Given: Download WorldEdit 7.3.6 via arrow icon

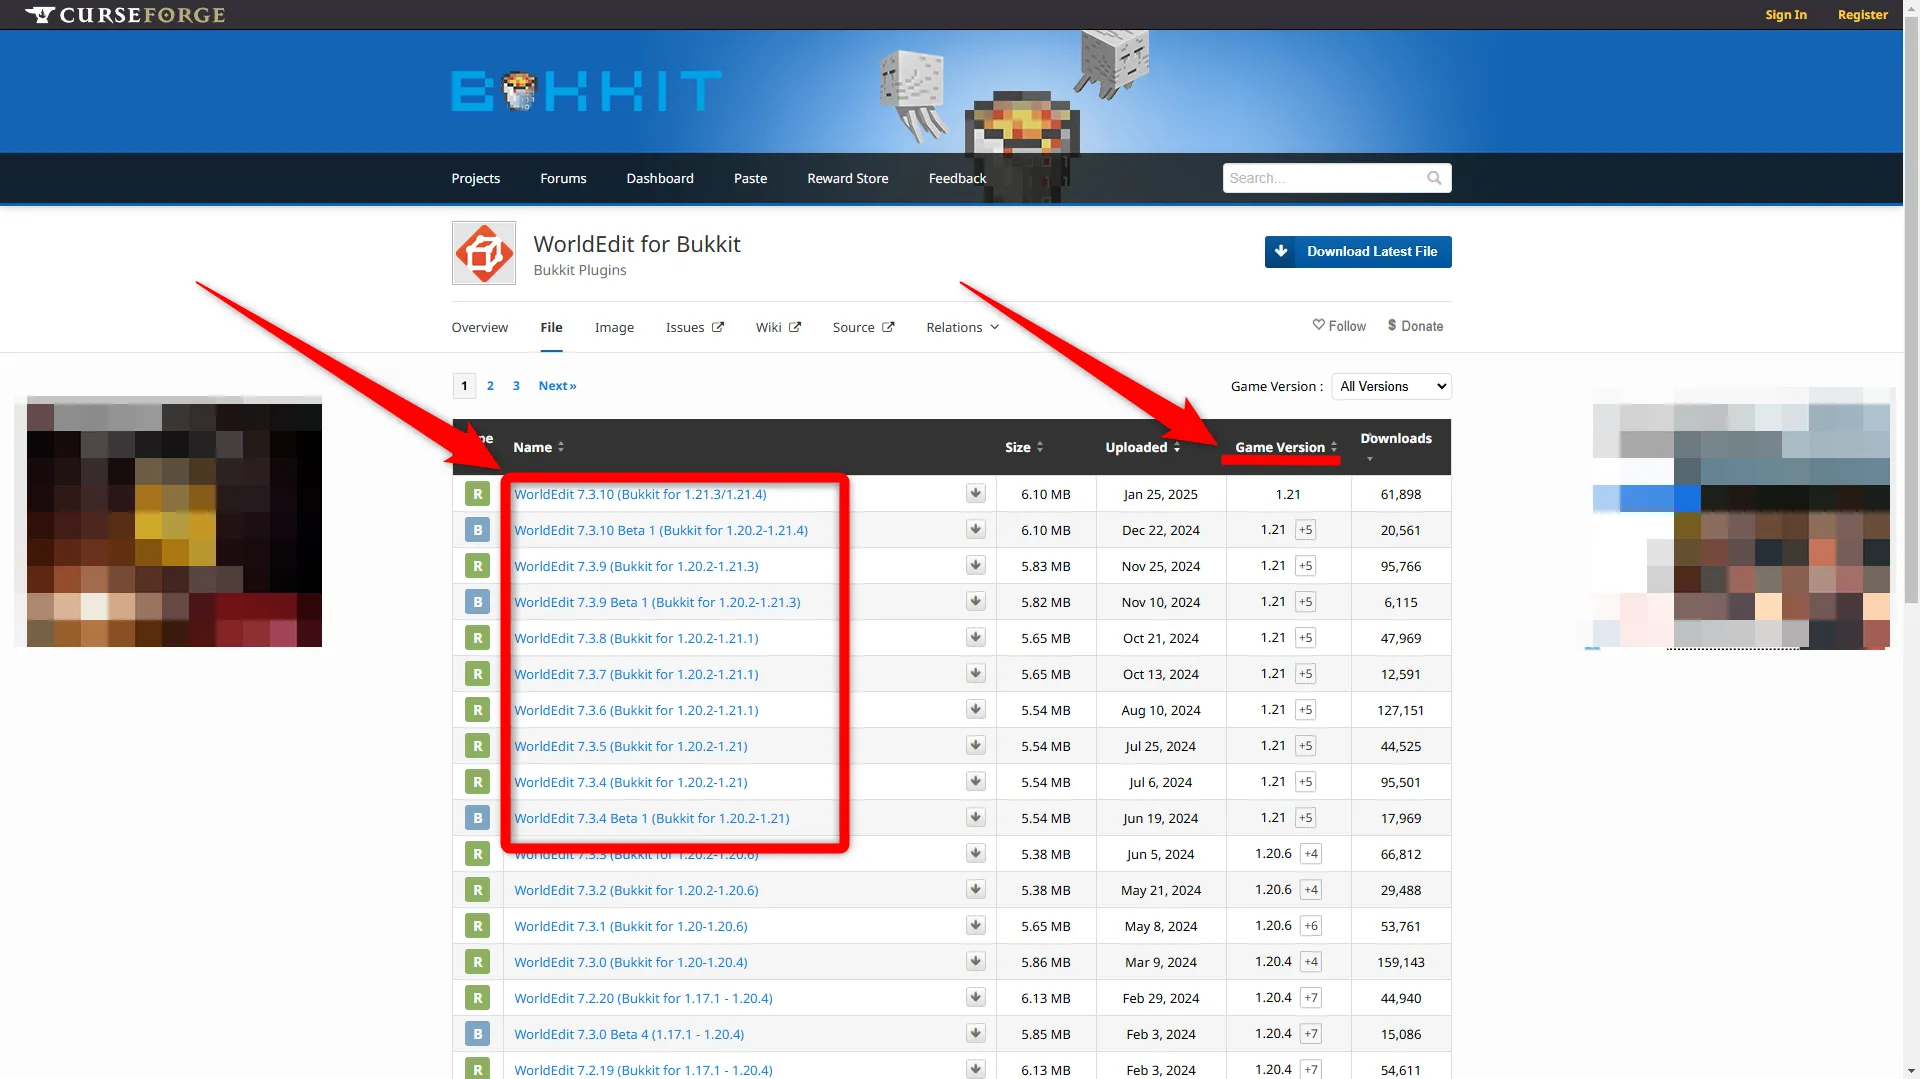Looking at the screenshot, I should (x=975, y=710).
